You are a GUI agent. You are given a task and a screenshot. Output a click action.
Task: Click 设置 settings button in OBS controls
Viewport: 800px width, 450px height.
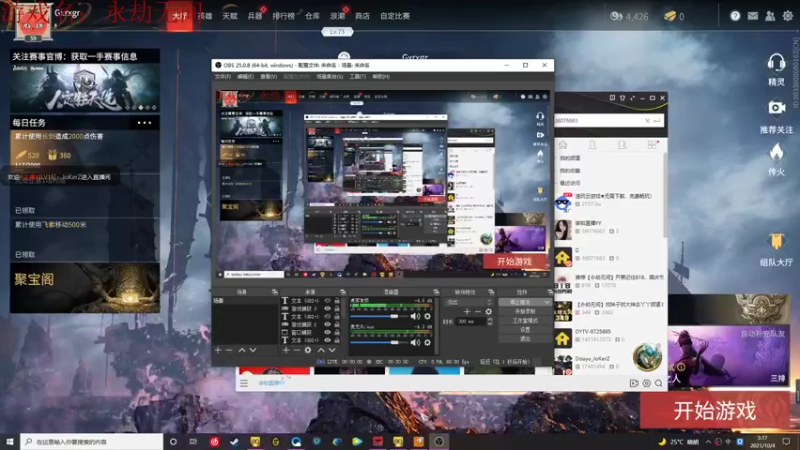pos(524,330)
